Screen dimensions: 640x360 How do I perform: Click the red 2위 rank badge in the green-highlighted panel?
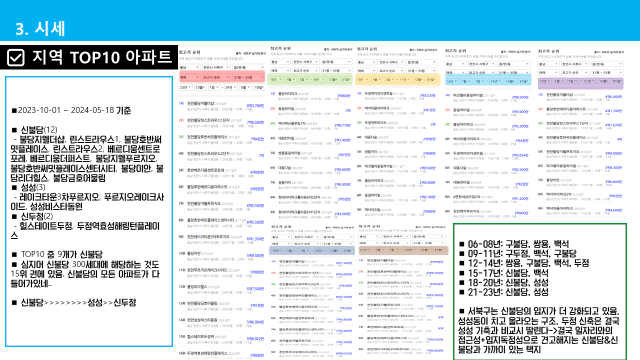click(273, 109)
